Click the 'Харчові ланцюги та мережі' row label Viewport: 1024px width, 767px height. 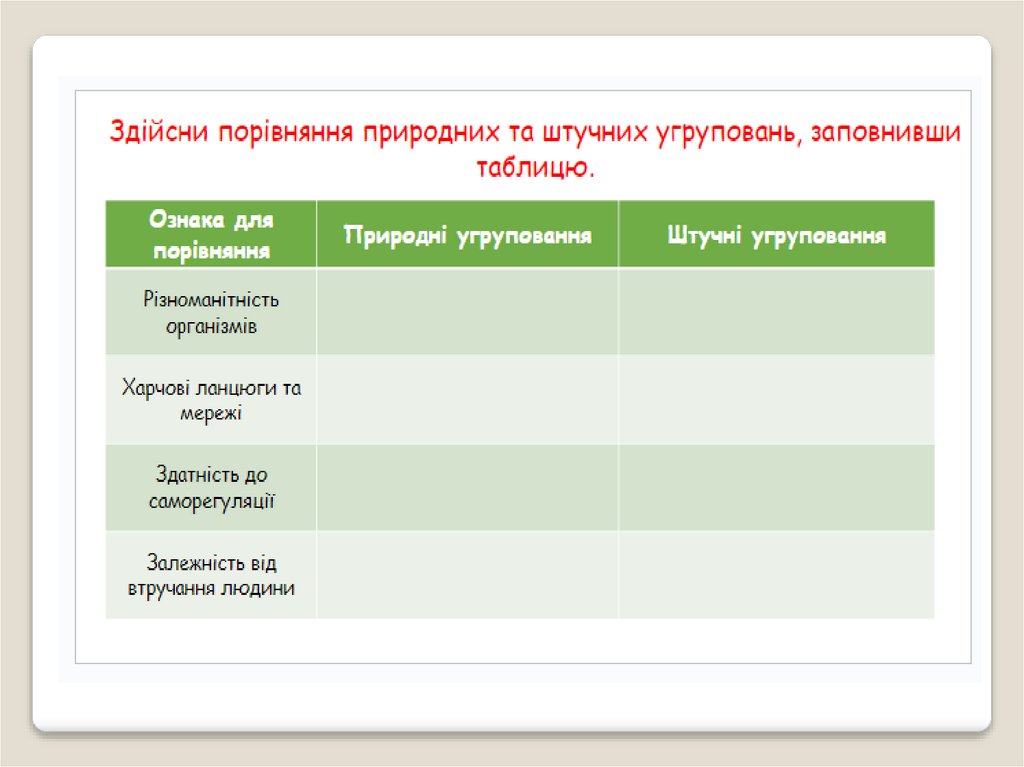pos(211,400)
